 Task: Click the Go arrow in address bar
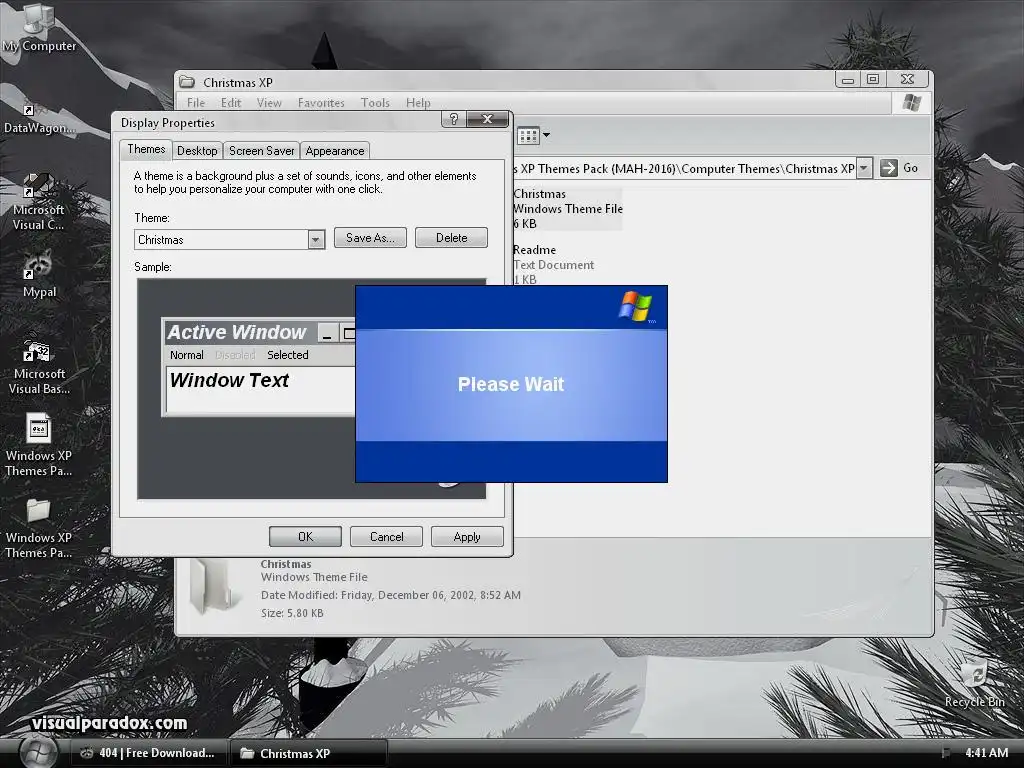click(x=889, y=168)
